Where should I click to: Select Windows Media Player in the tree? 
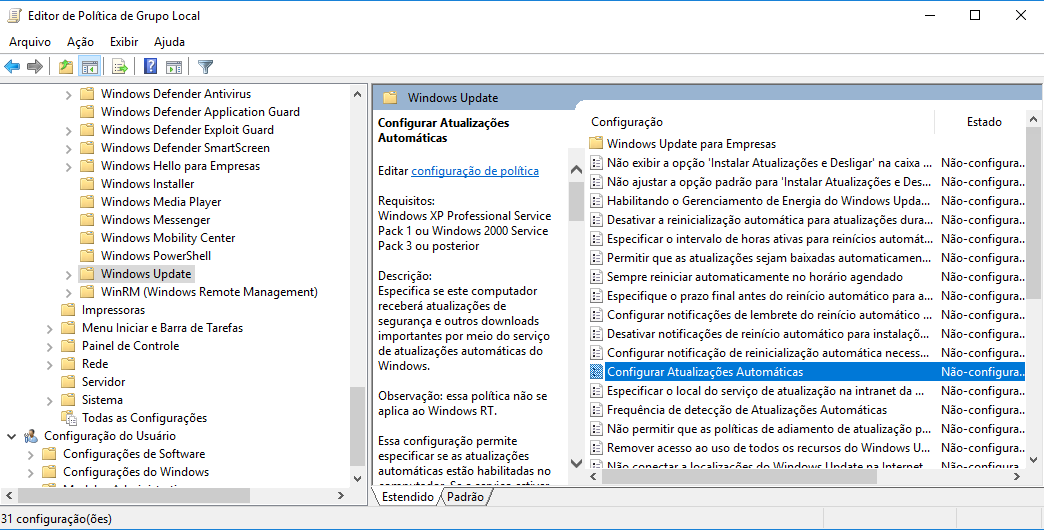click(160, 202)
